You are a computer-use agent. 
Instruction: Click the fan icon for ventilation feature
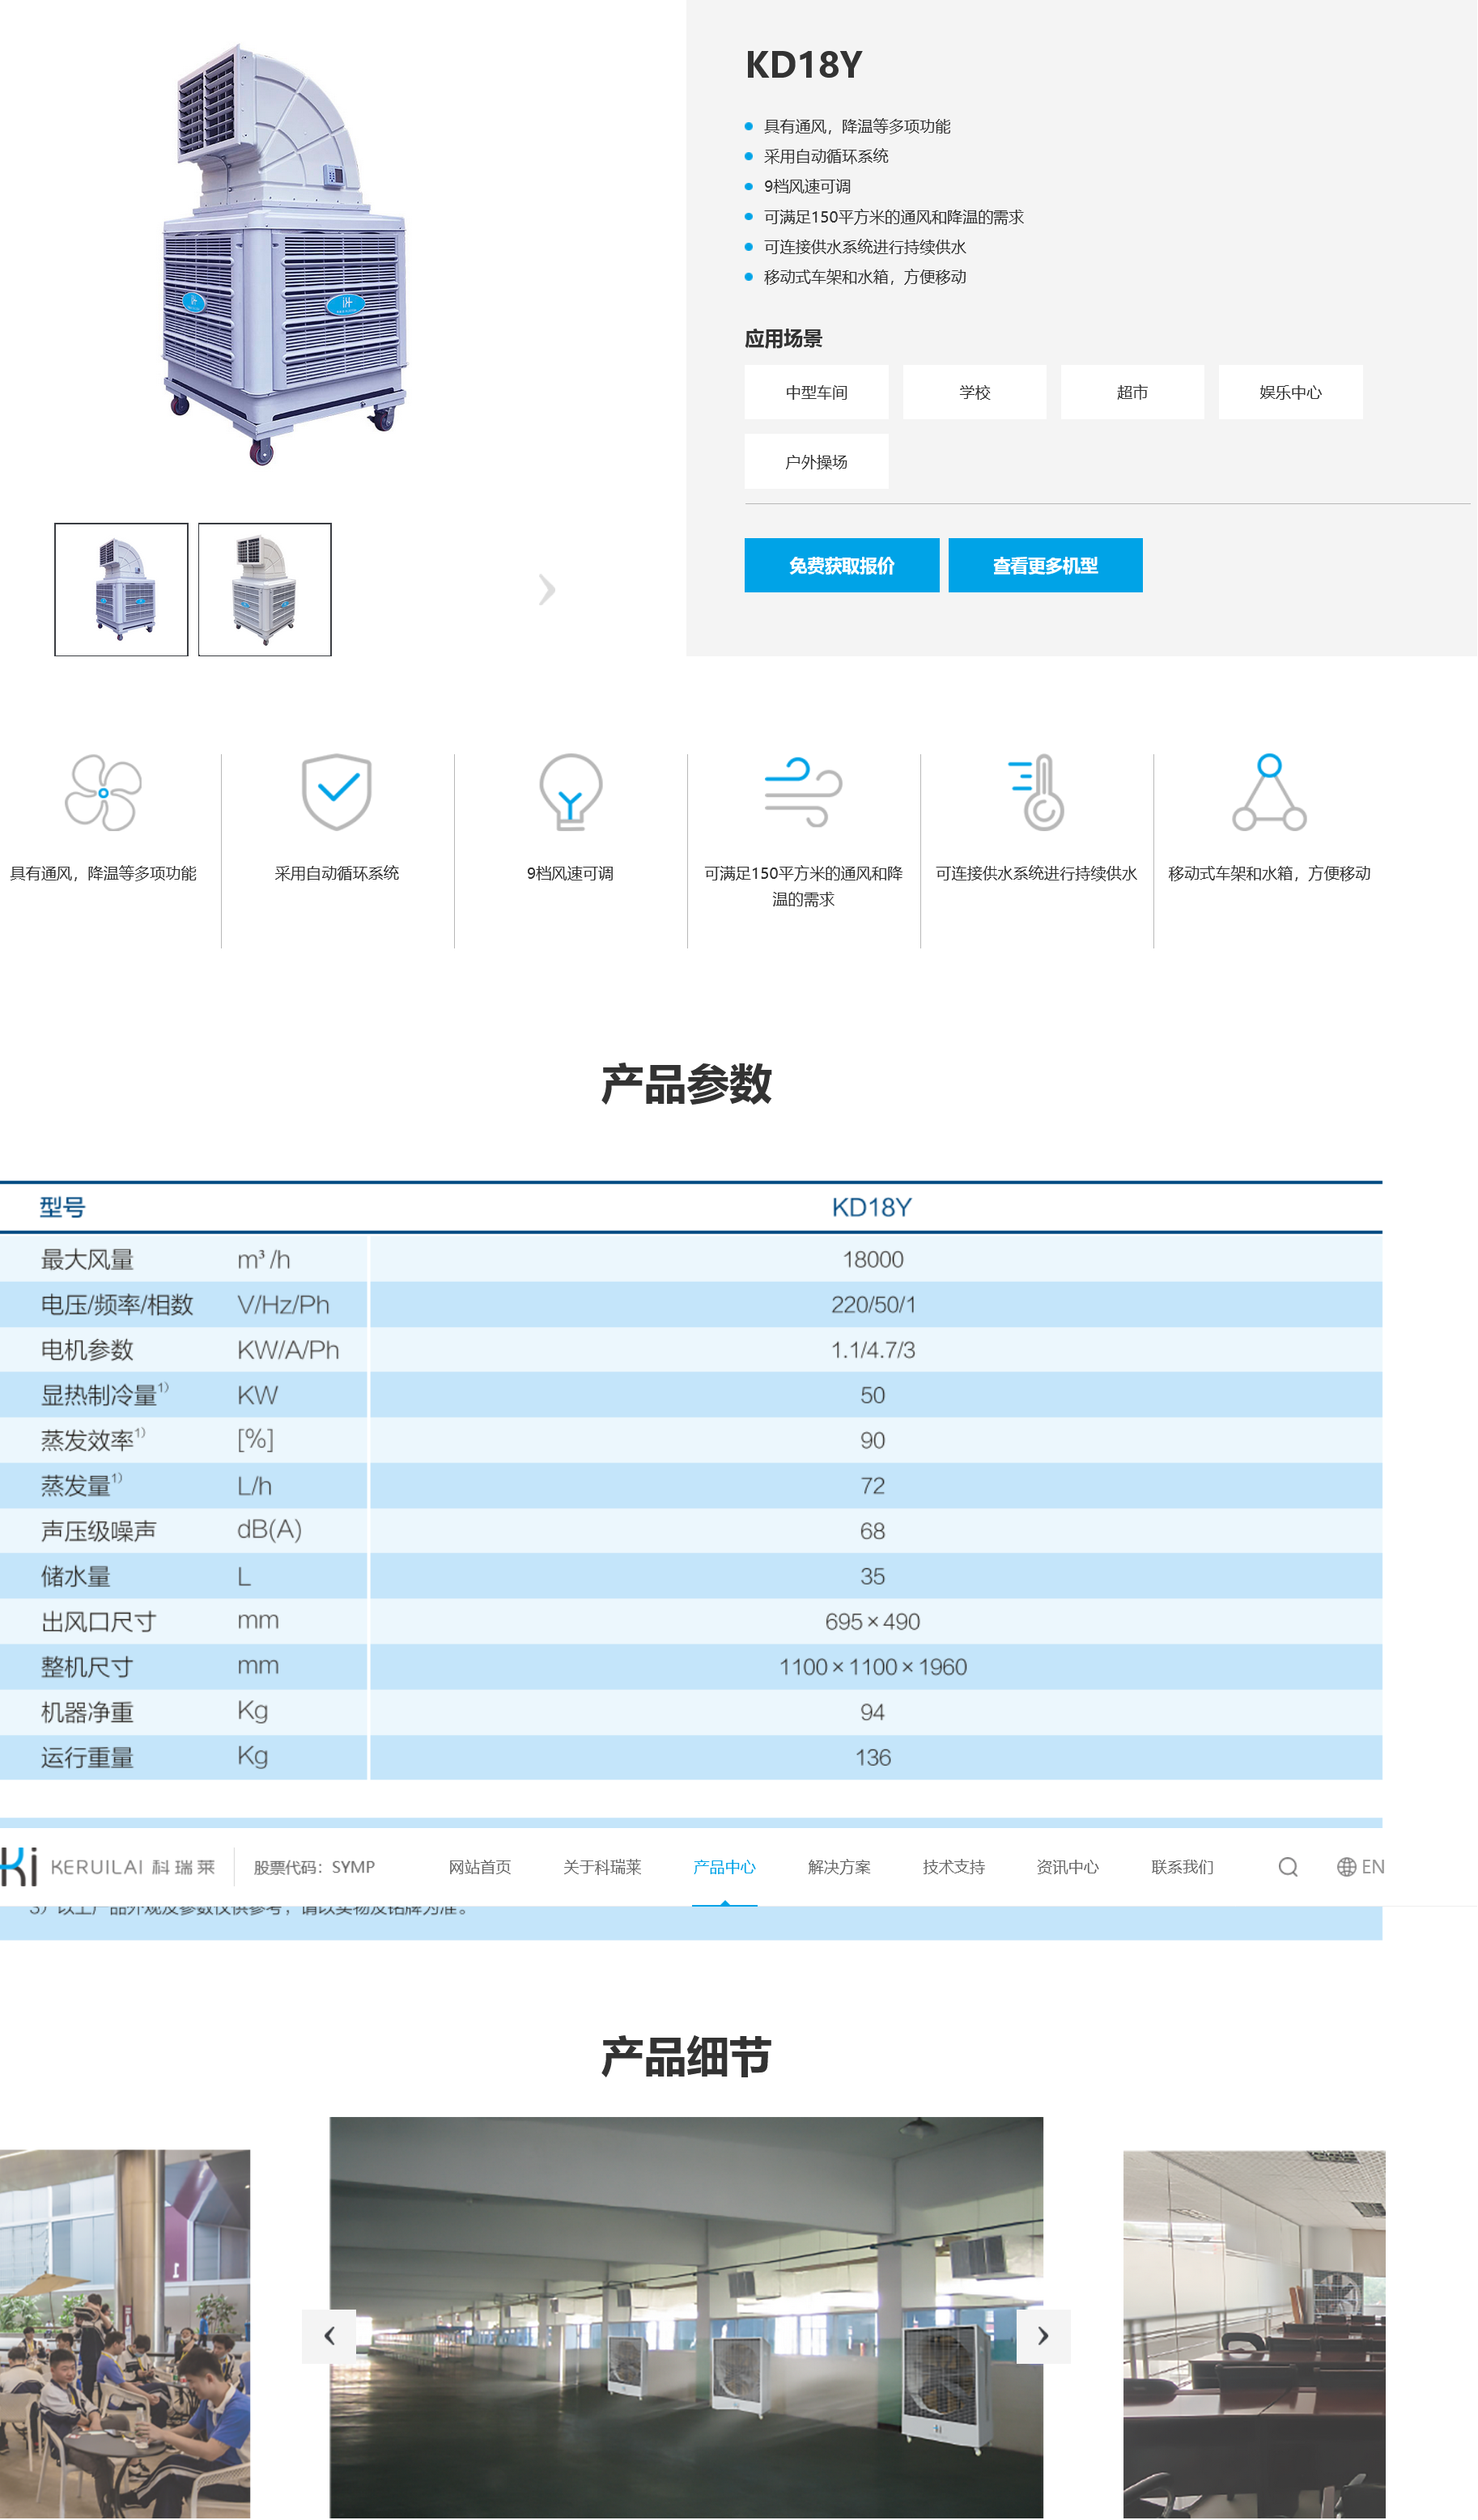(103, 792)
